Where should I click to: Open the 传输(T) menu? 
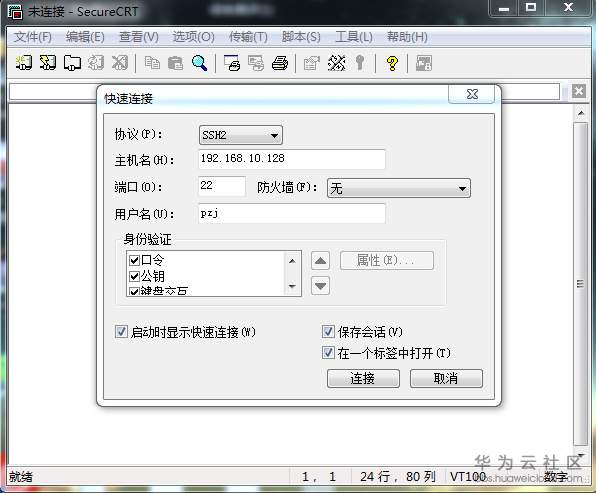tap(248, 37)
